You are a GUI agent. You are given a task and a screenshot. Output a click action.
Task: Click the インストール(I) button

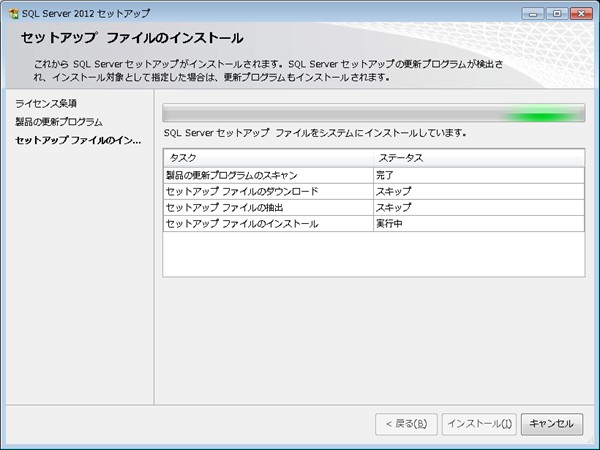[x=479, y=424]
